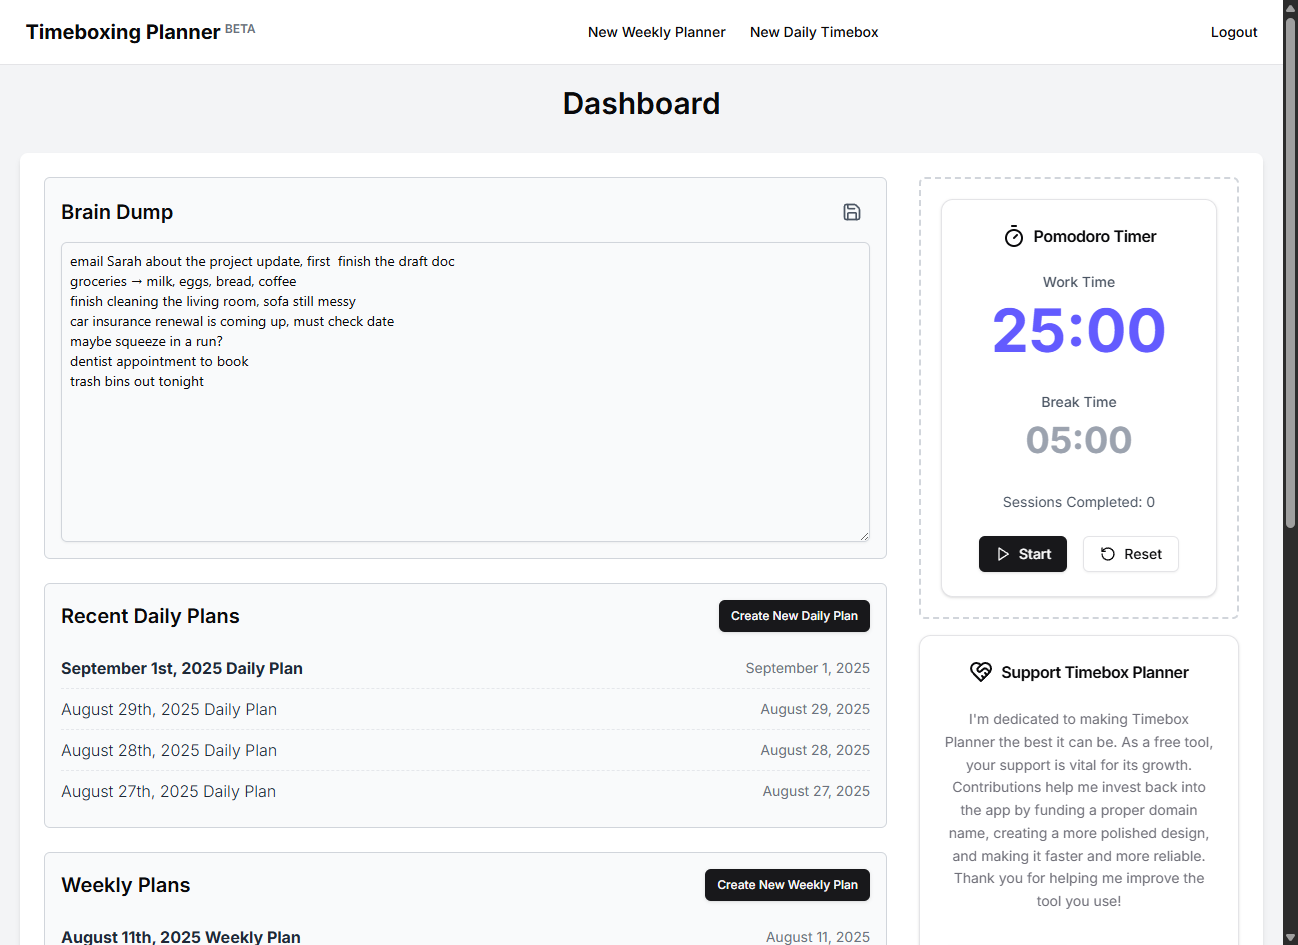Start the Pomodoro timer
The image size is (1298, 945).
[1022, 553]
